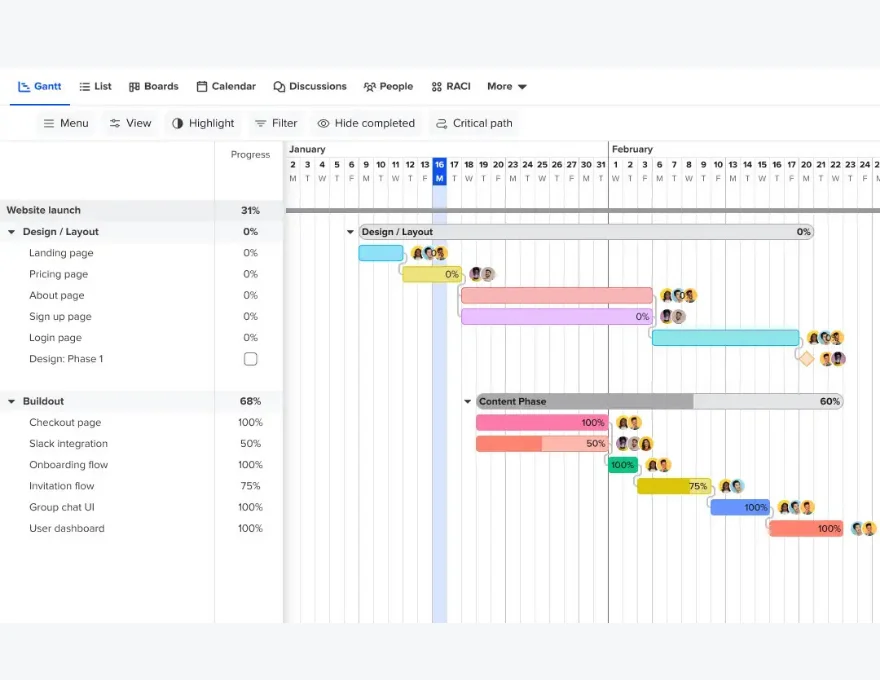880x680 pixels.
Task: Open the Filter icon in toolbar
Action: (x=260, y=123)
